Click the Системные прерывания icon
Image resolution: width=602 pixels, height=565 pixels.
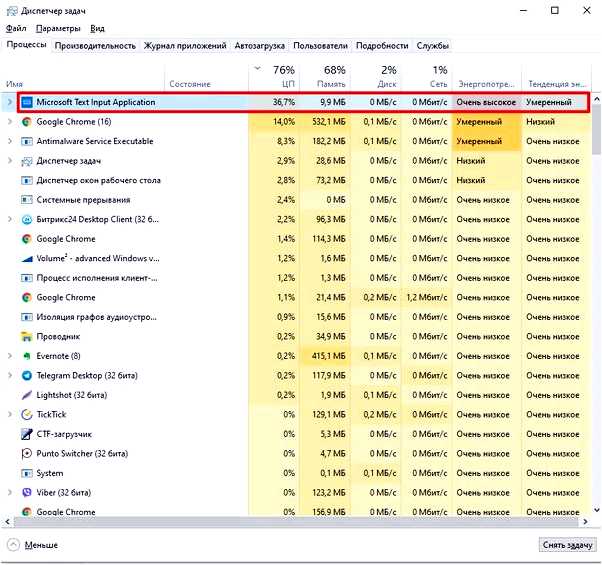tap(26, 200)
